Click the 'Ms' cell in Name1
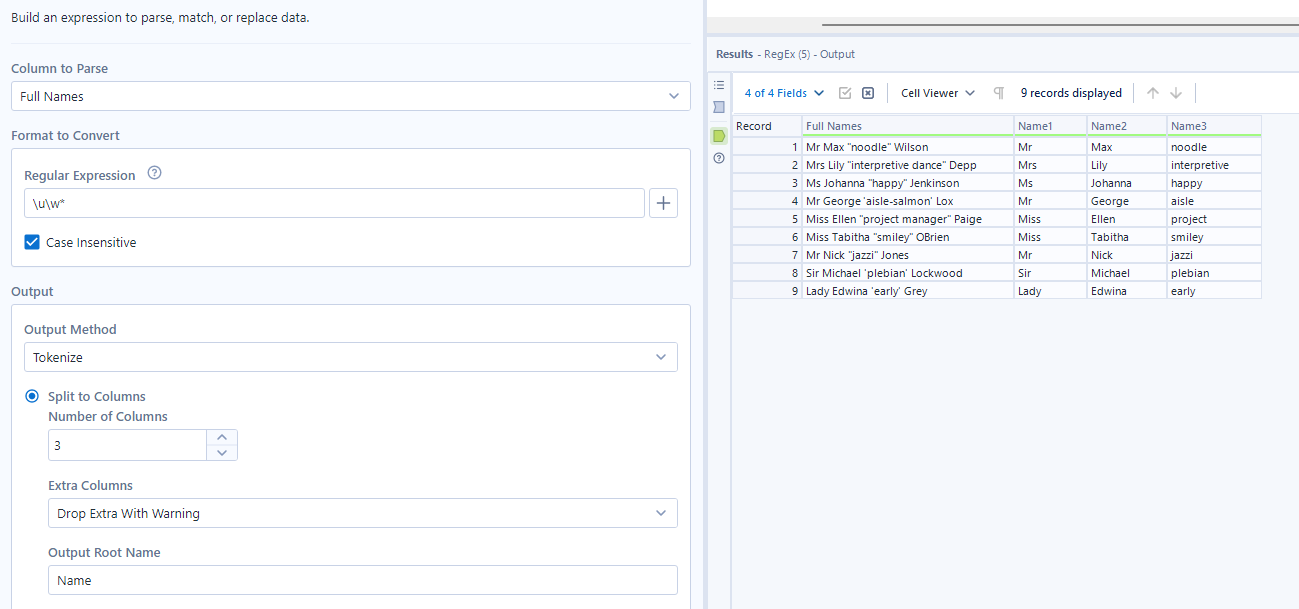1299x609 pixels. pos(1050,183)
